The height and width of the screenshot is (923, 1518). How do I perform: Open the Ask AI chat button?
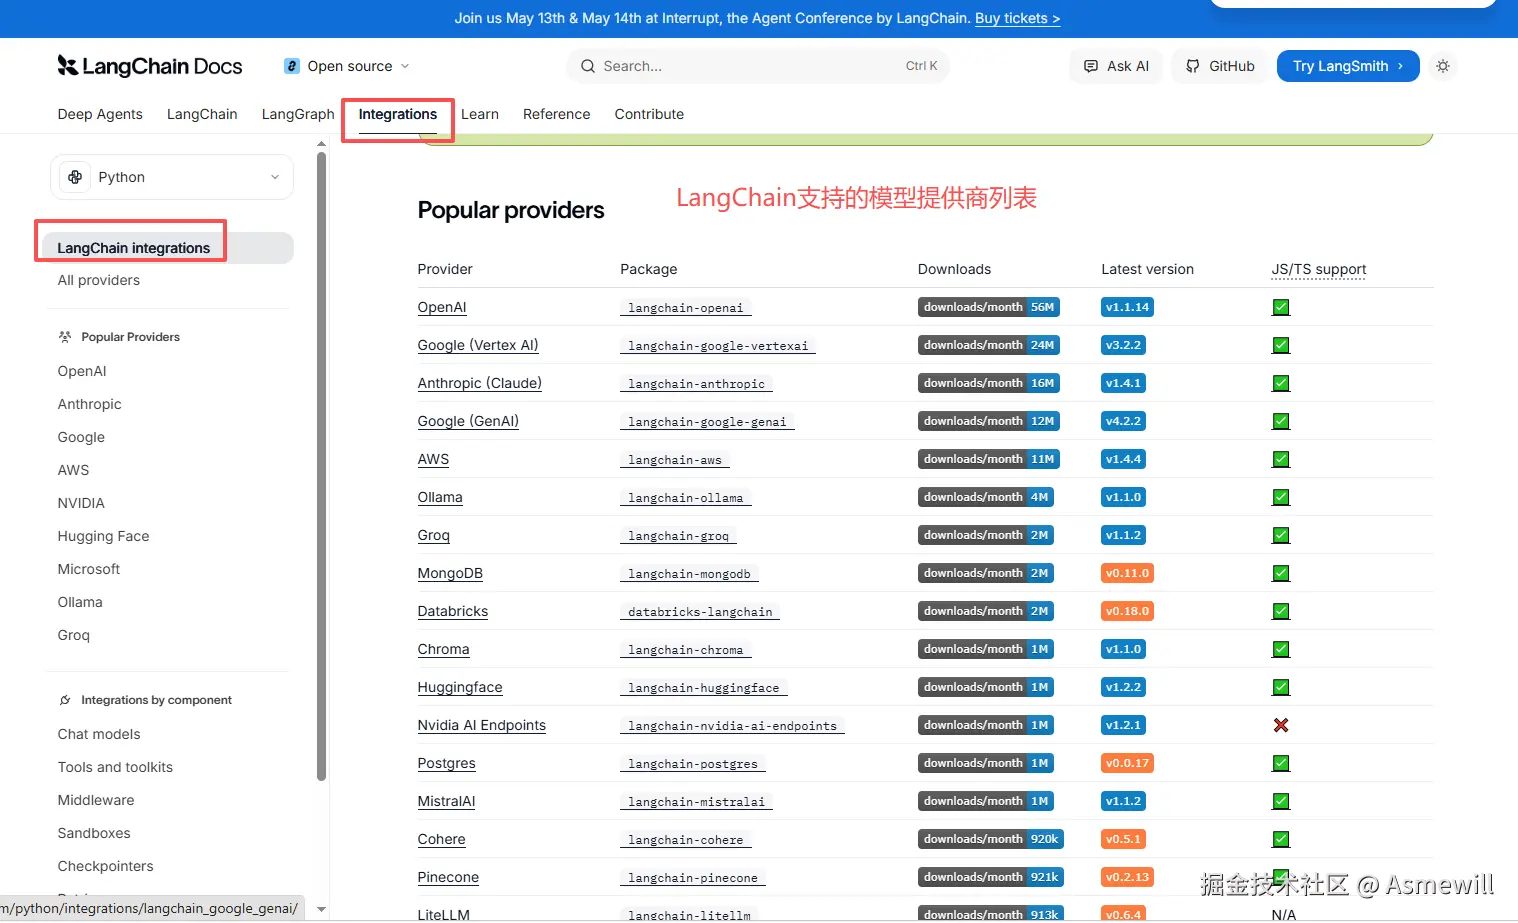[1116, 66]
